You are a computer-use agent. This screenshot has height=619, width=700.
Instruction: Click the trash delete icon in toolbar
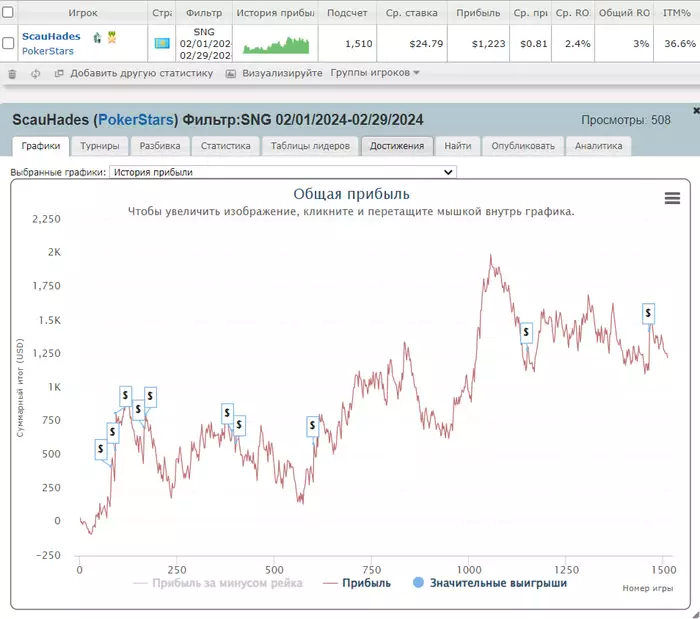pos(12,74)
